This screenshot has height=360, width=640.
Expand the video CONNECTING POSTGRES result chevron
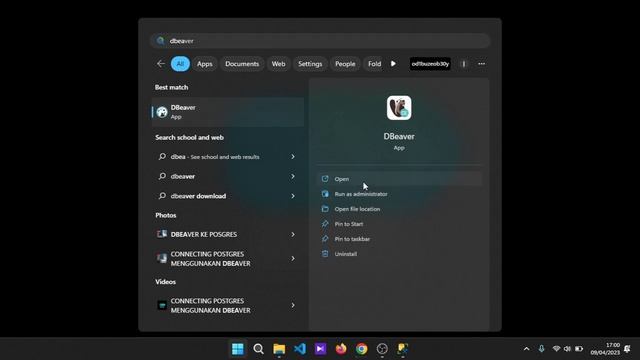click(x=293, y=305)
